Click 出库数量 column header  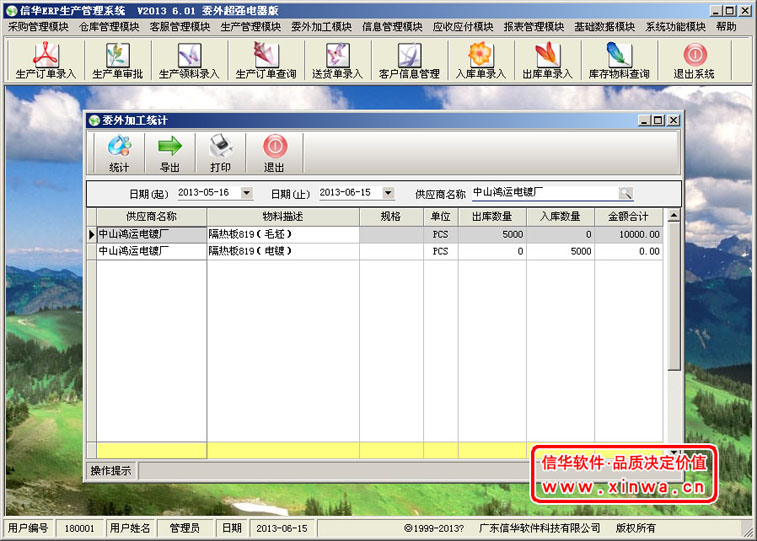(492, 217)
